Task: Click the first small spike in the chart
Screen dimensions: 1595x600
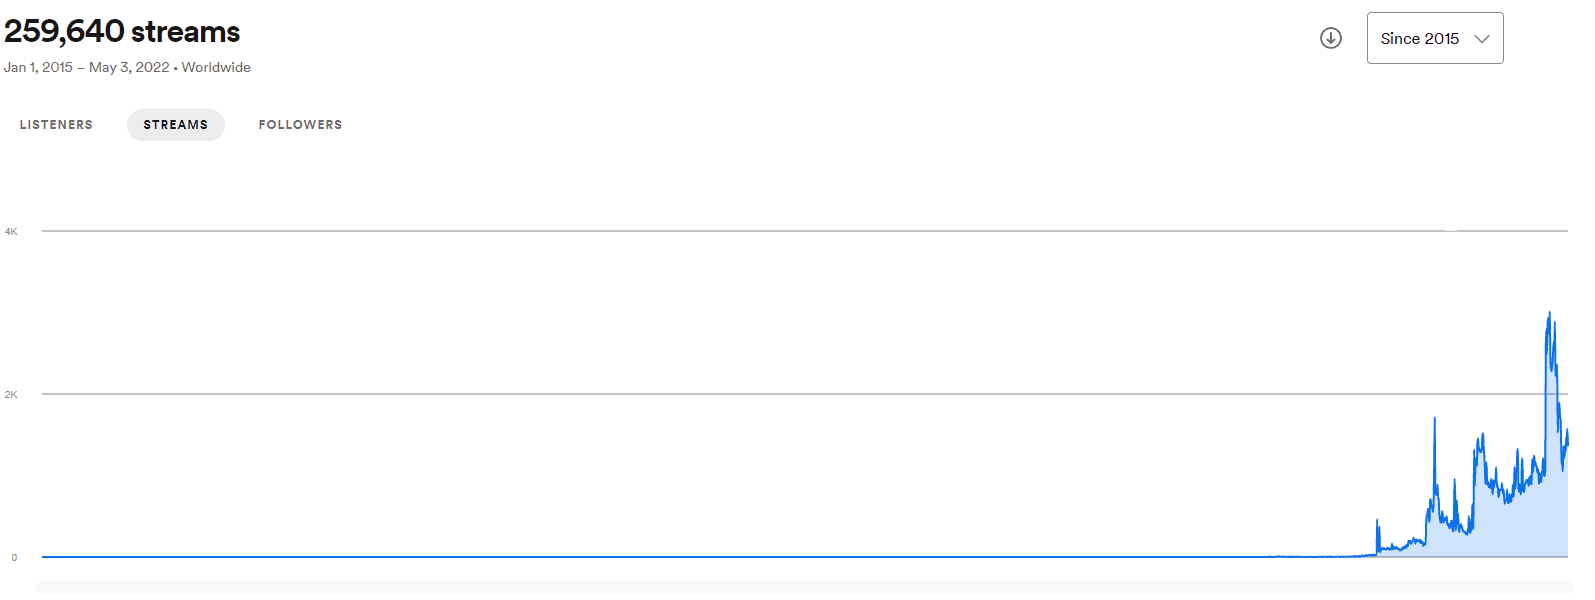Action: click(x=1377, y=523)
